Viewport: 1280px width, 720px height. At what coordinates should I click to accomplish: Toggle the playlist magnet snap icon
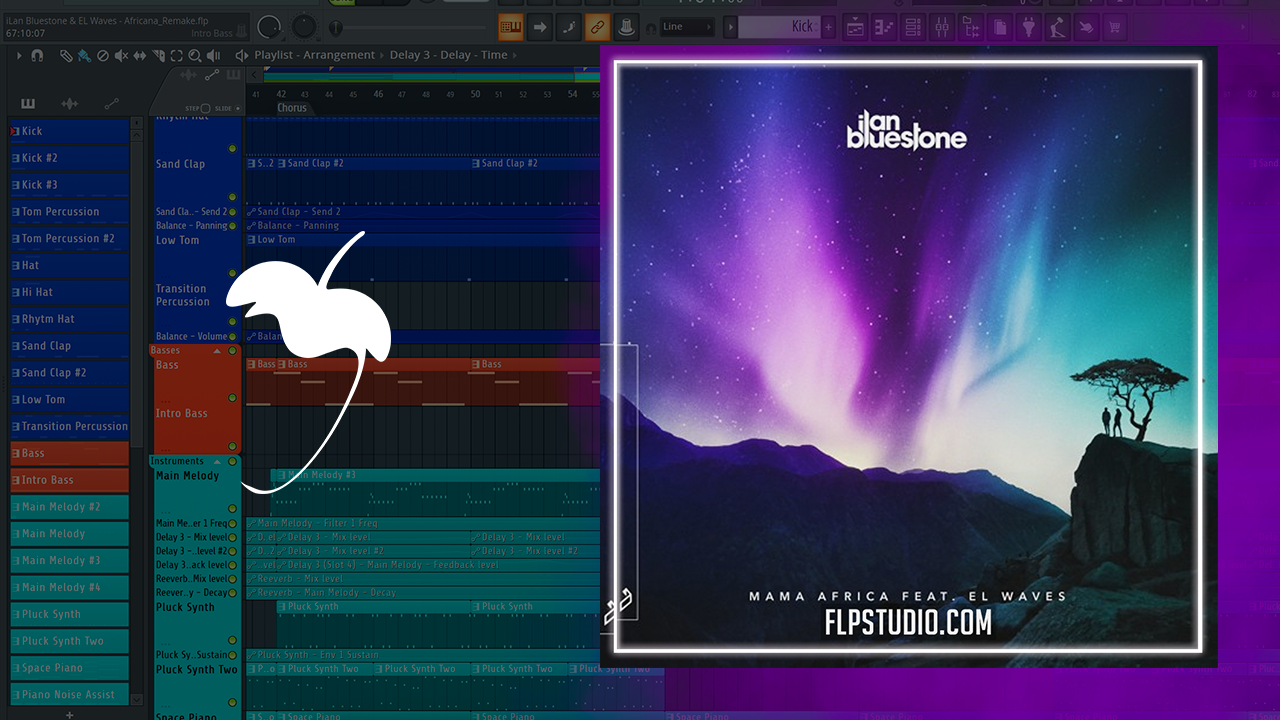[37, 56]
